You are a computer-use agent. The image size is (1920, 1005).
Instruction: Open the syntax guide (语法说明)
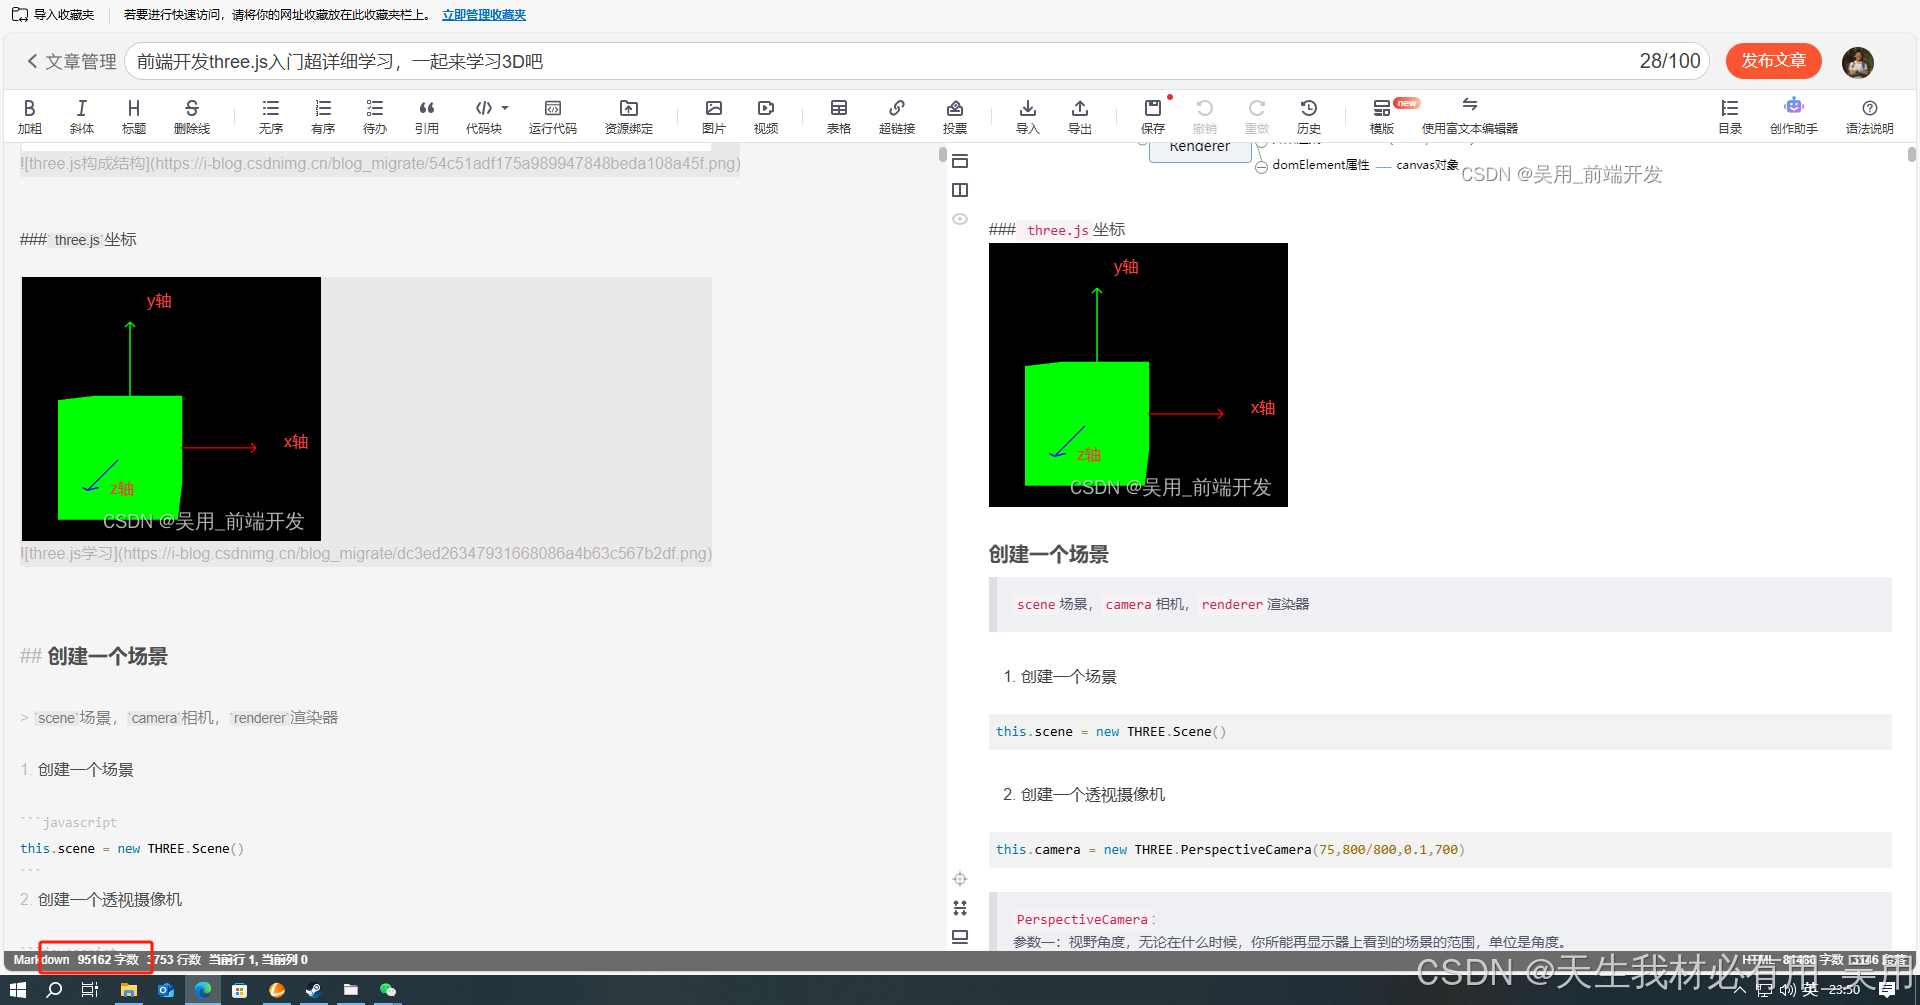point(1870,116)
